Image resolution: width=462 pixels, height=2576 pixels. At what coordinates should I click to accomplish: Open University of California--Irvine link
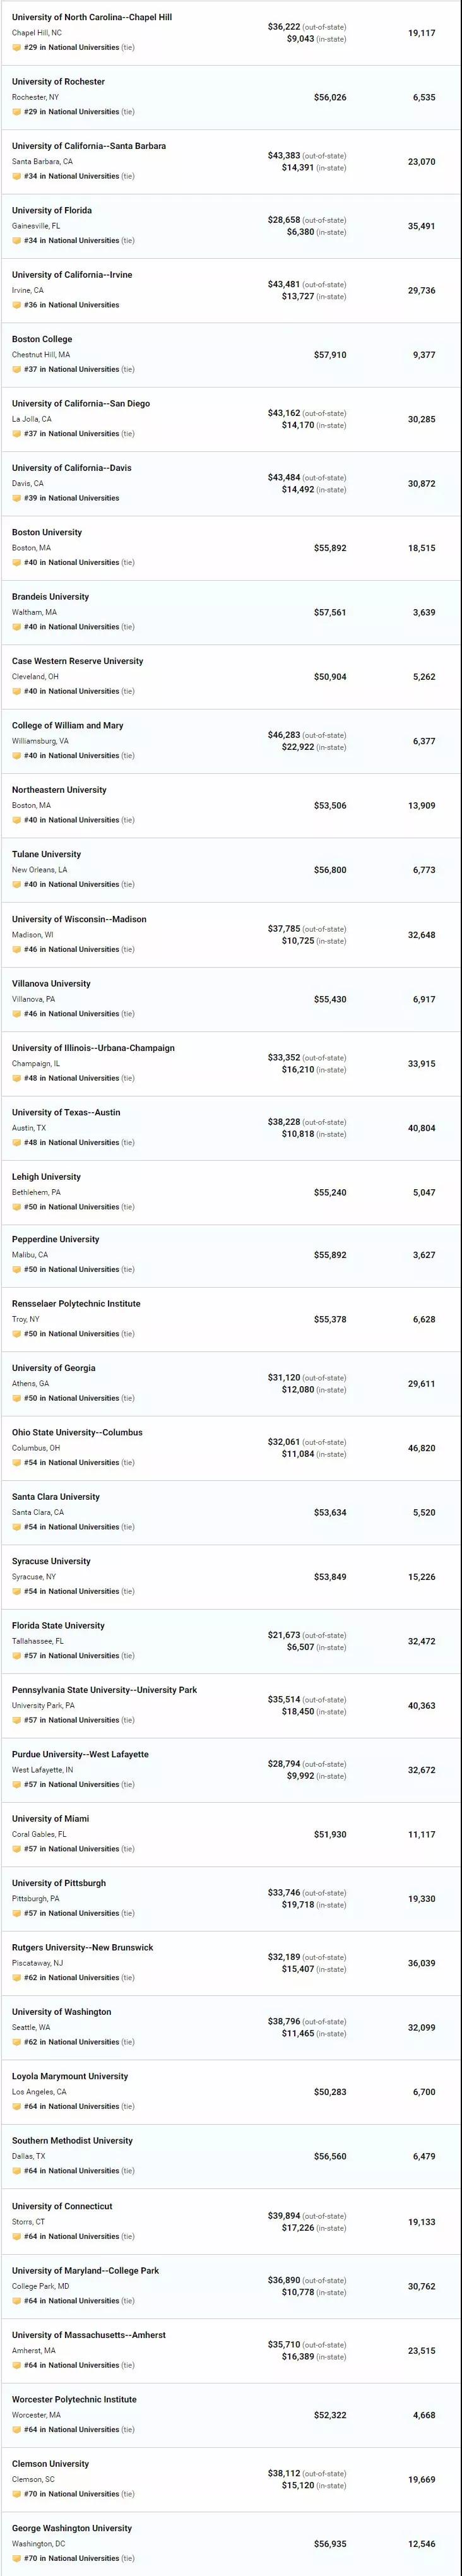(72, 275)
